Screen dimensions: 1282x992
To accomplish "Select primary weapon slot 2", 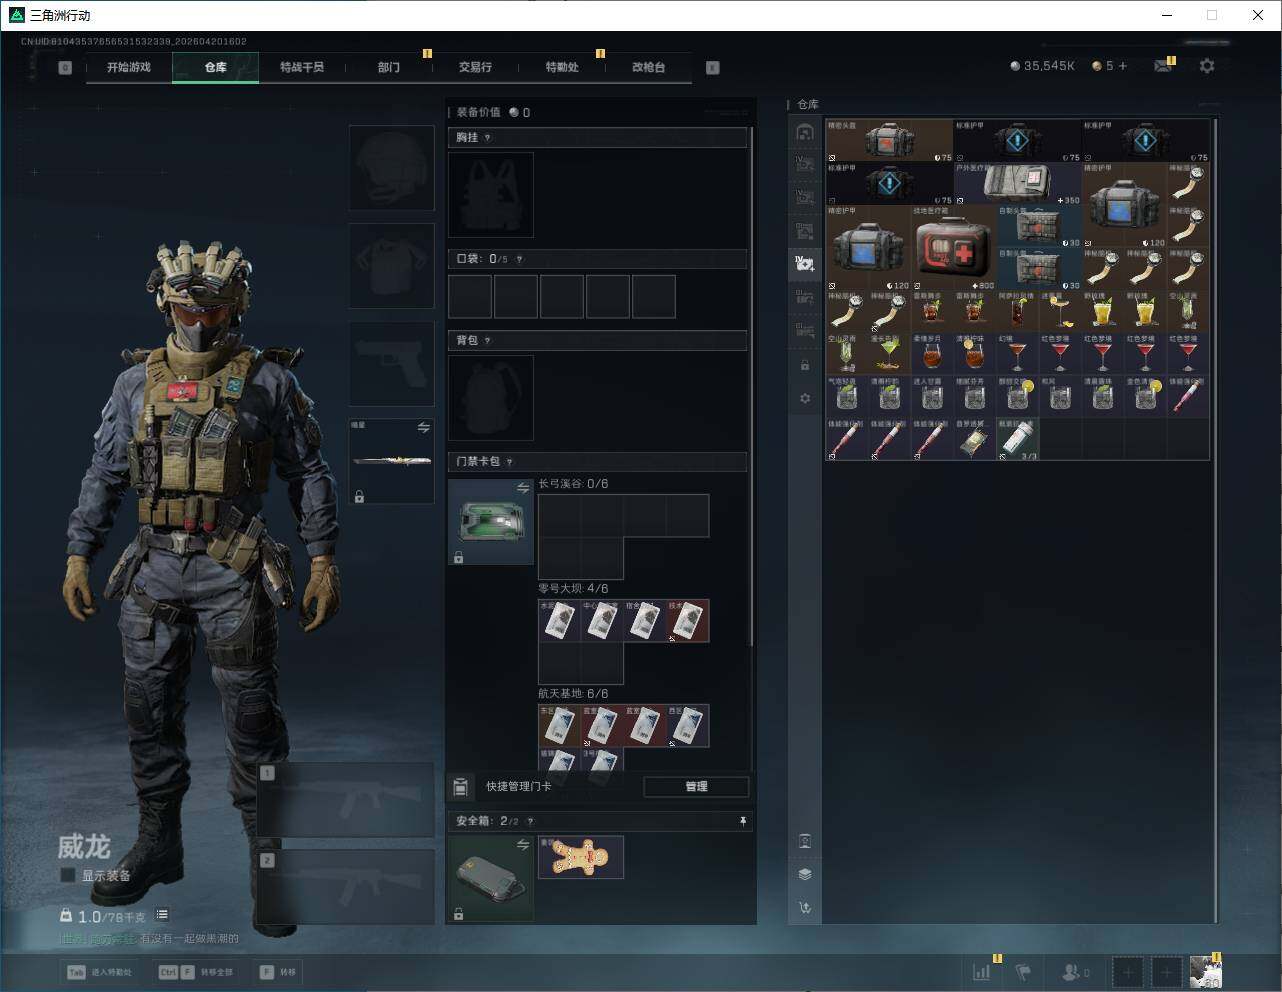I will coord(346,887).
